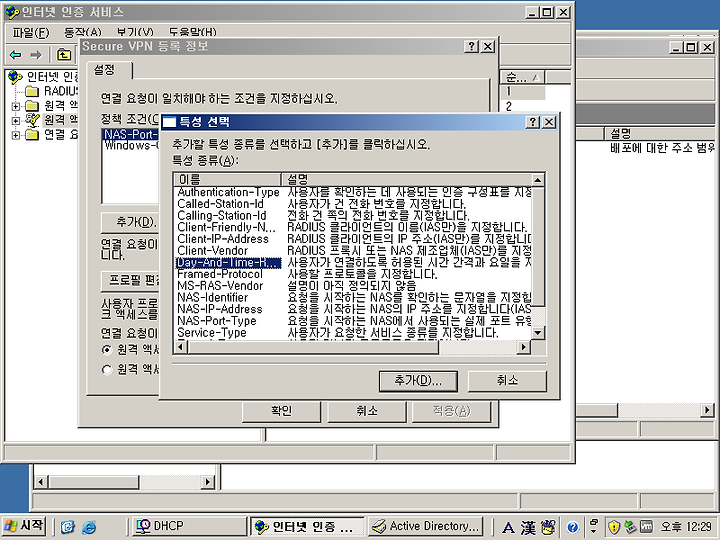Image resolution: width=720 pixels, height=540 pixels.
Task: Select Client-Friendly-N... attribute
Action: 226,227
